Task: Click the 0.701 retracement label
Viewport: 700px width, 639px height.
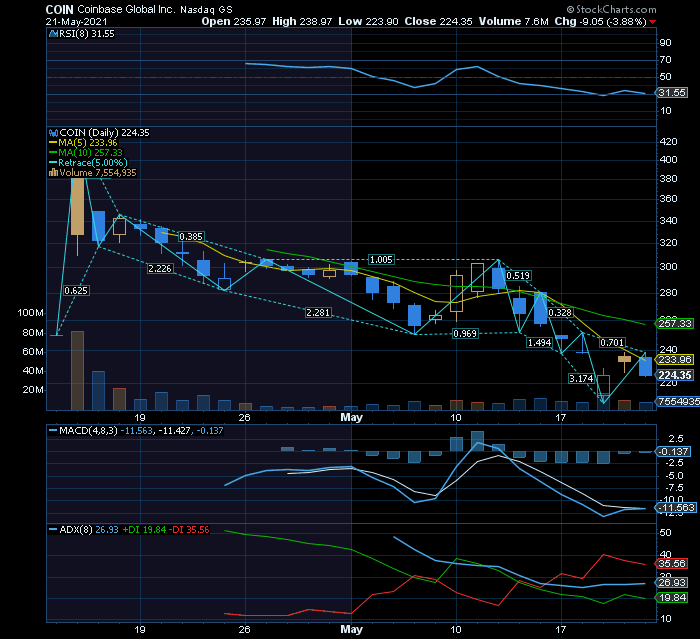Action: point(612,342)
